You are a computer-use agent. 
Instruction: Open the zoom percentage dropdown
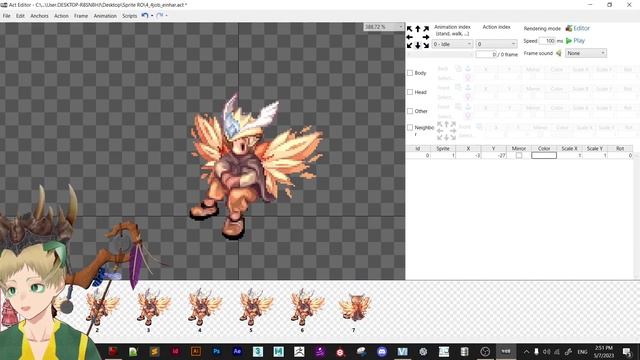[x=383, y=27]
